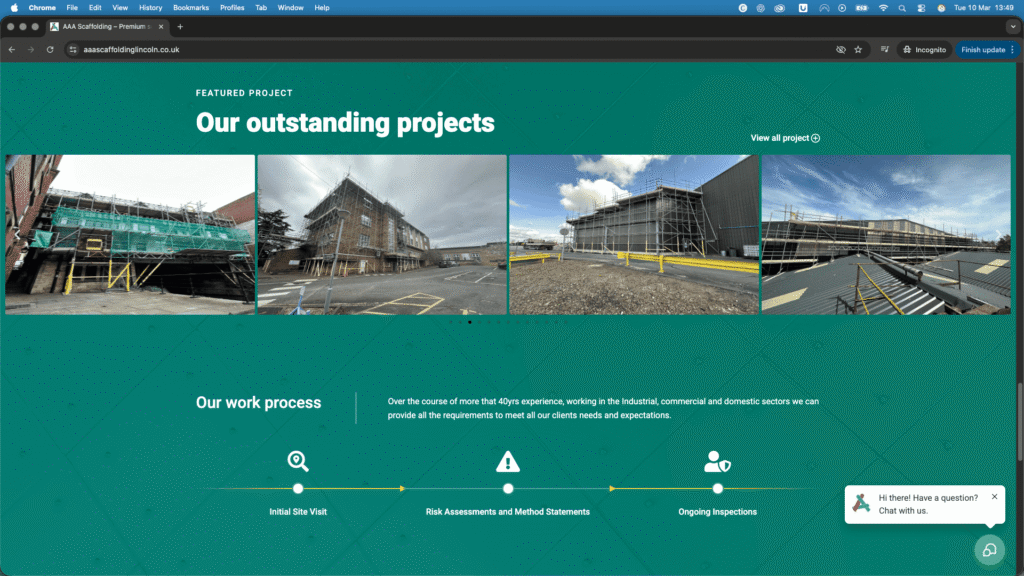
Task: Click the Ongoing Inspections person-shield icon
Action: pos(717,461)
